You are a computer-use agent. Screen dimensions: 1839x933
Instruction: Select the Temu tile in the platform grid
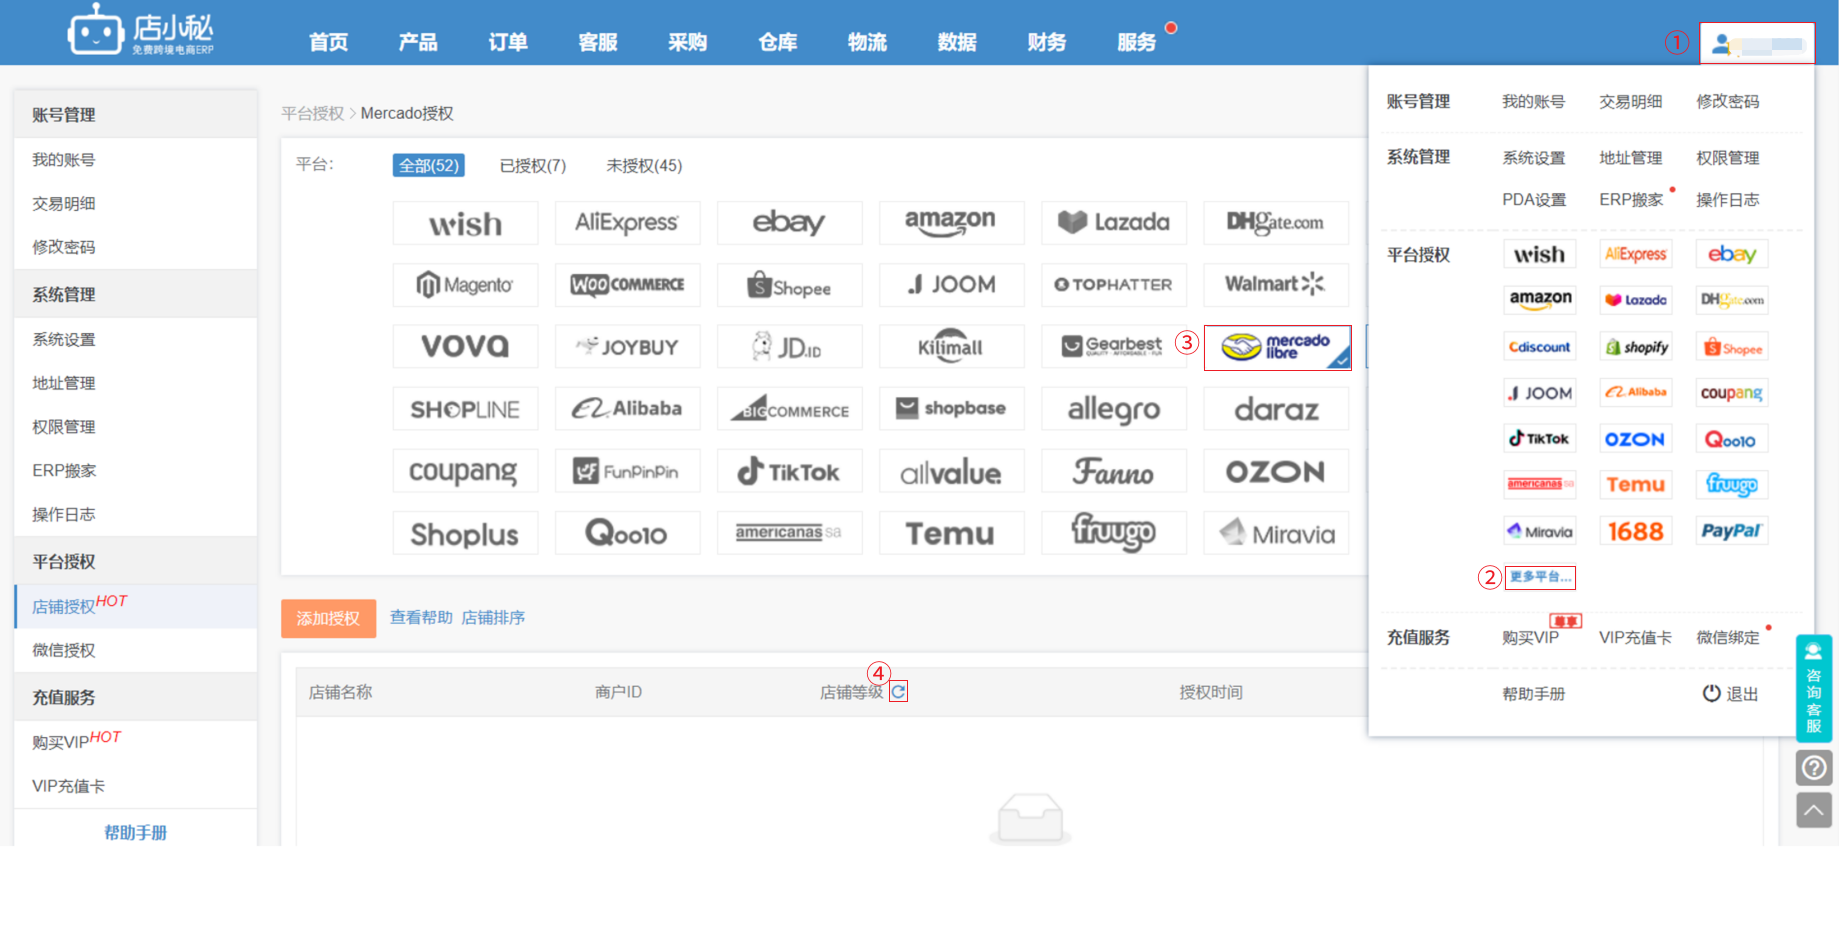point(952,533)
